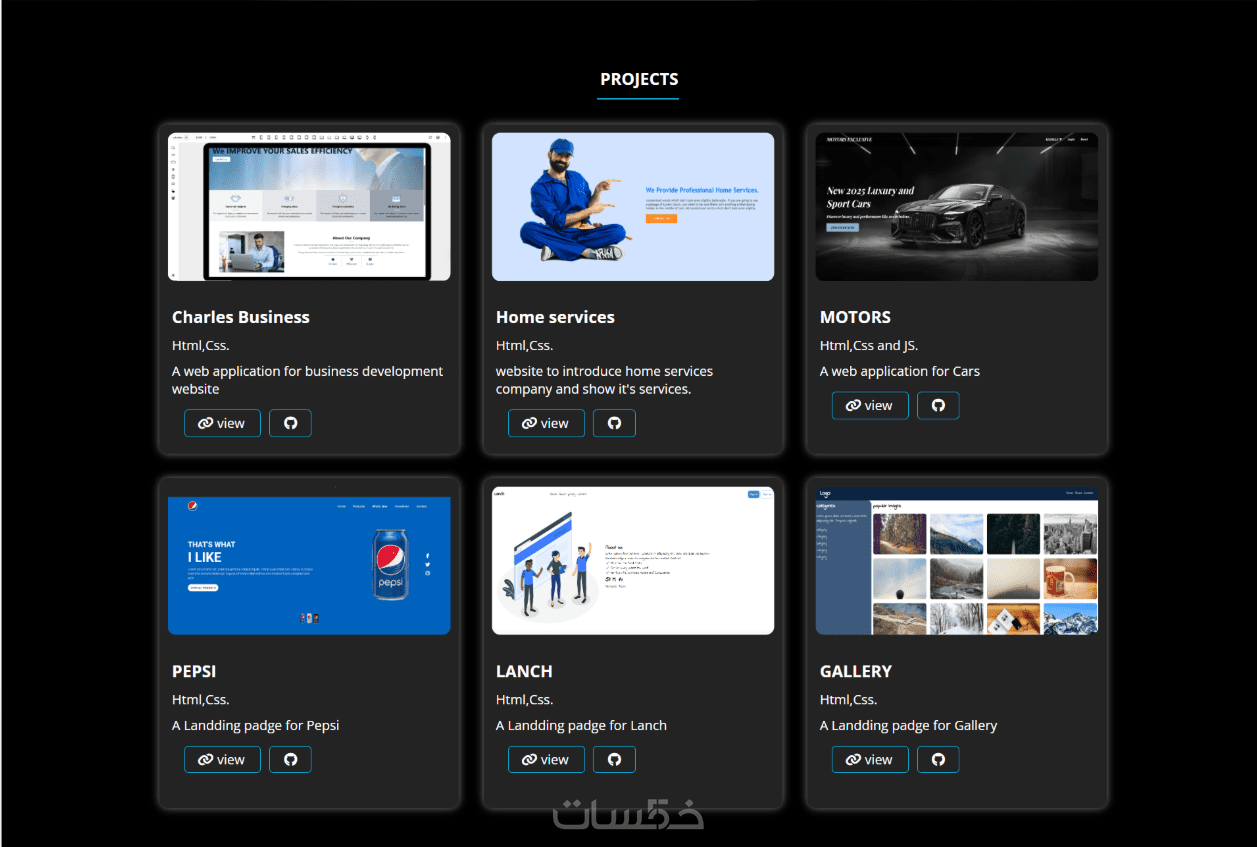Click the Home services title
Image resolution: width=1257 pixels, height=847 pixels.
[x=555, y=317]
